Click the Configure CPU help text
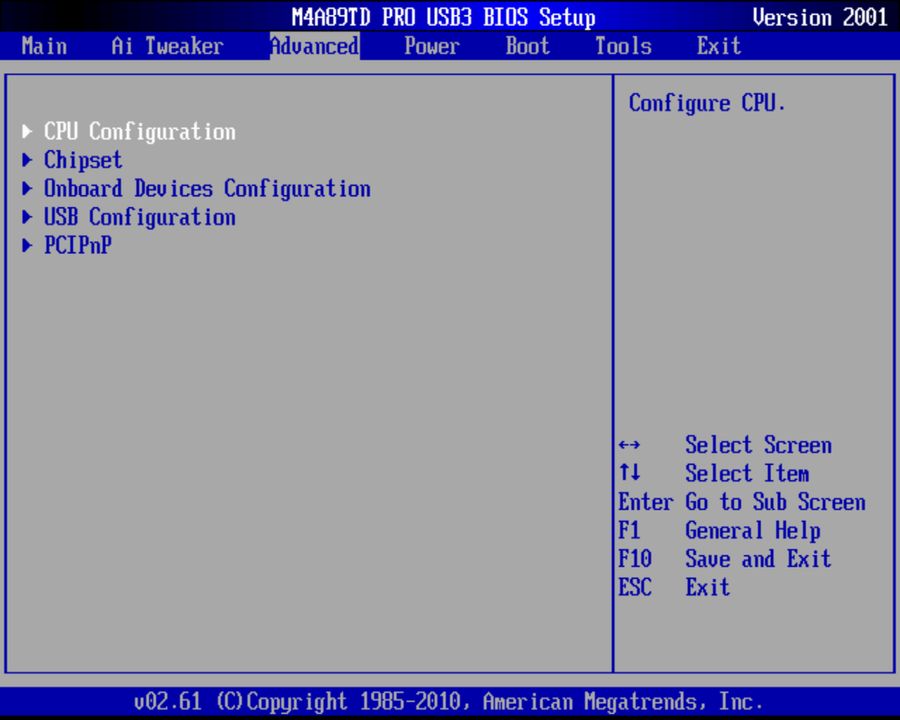The image size is (900, 720). (x=708, y=103)
